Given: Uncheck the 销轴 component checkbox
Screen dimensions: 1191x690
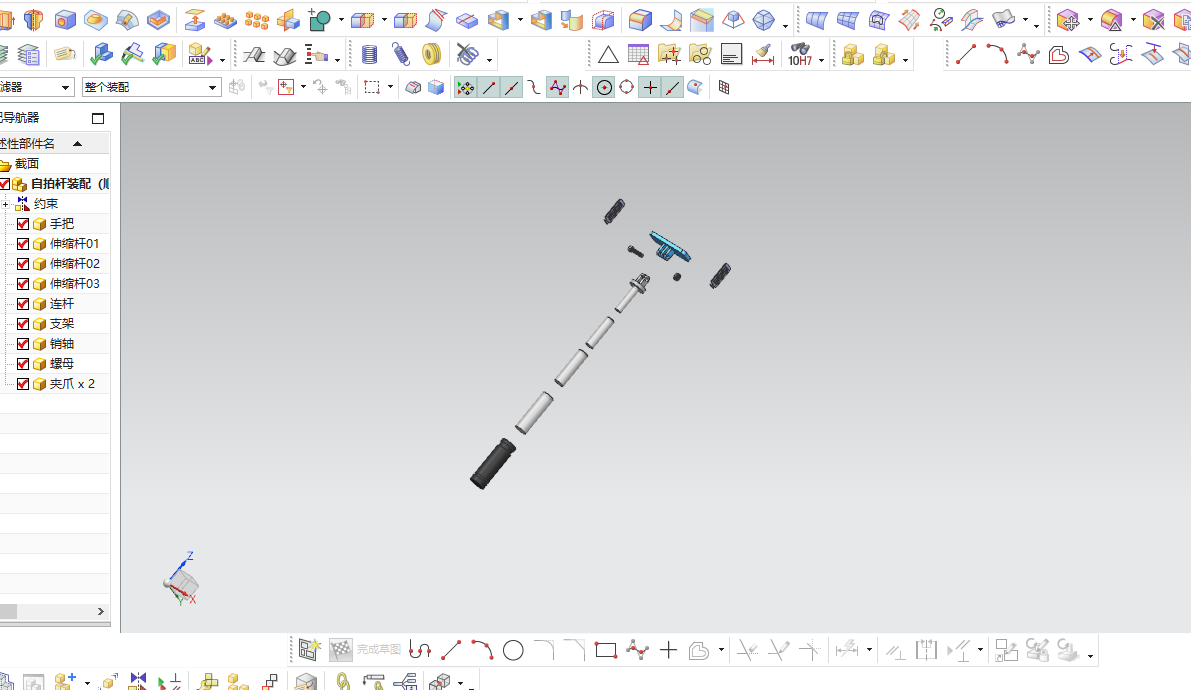Looking at the screenshot, I should [23, 344].
